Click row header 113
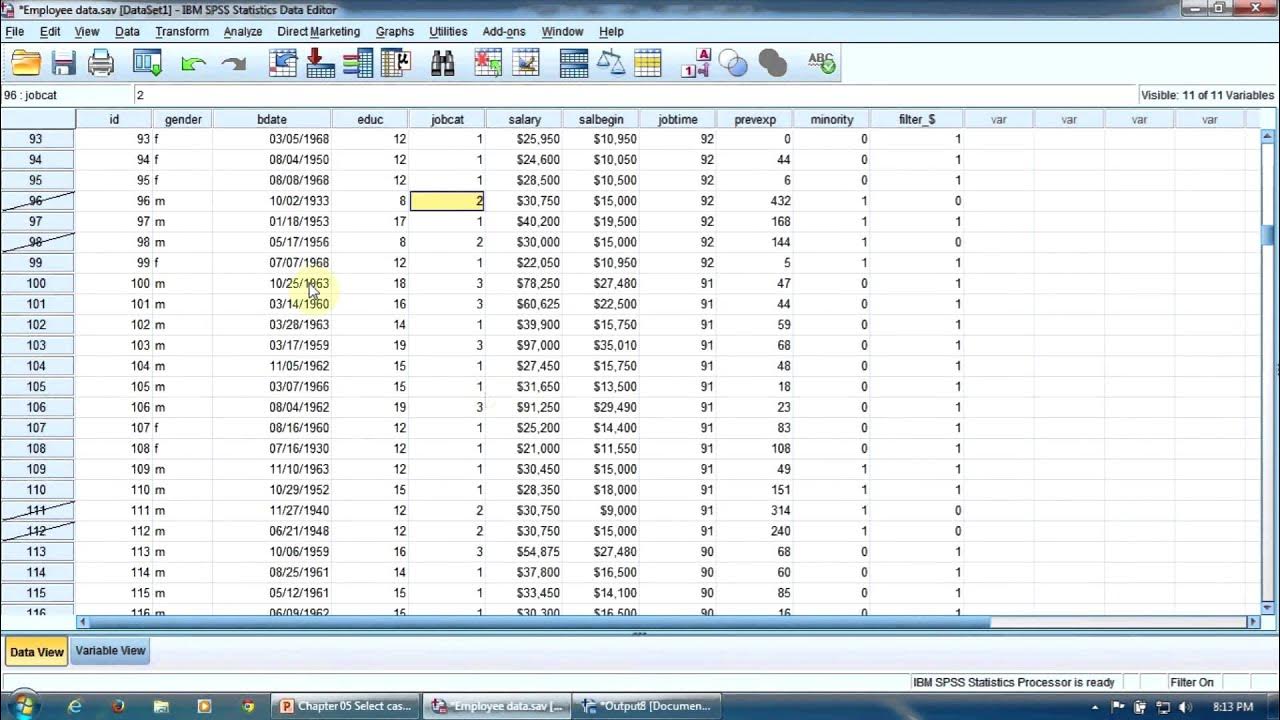 [37, 552]
